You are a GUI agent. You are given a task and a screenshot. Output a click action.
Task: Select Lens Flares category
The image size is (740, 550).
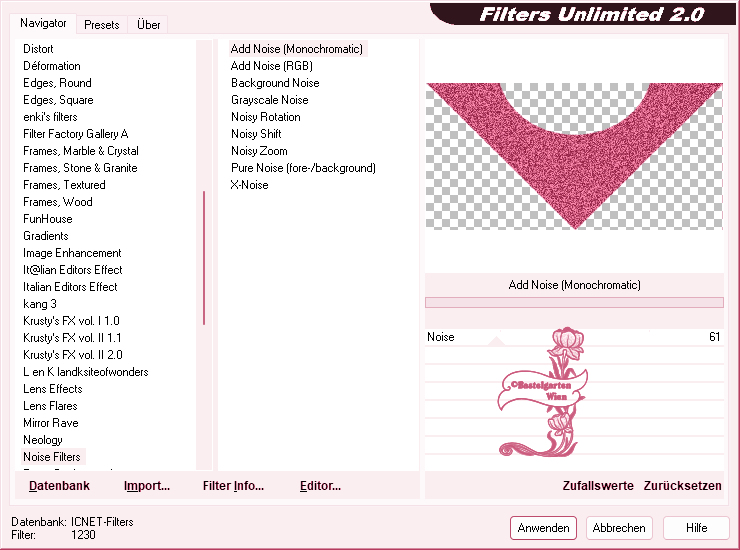[50, 406]
